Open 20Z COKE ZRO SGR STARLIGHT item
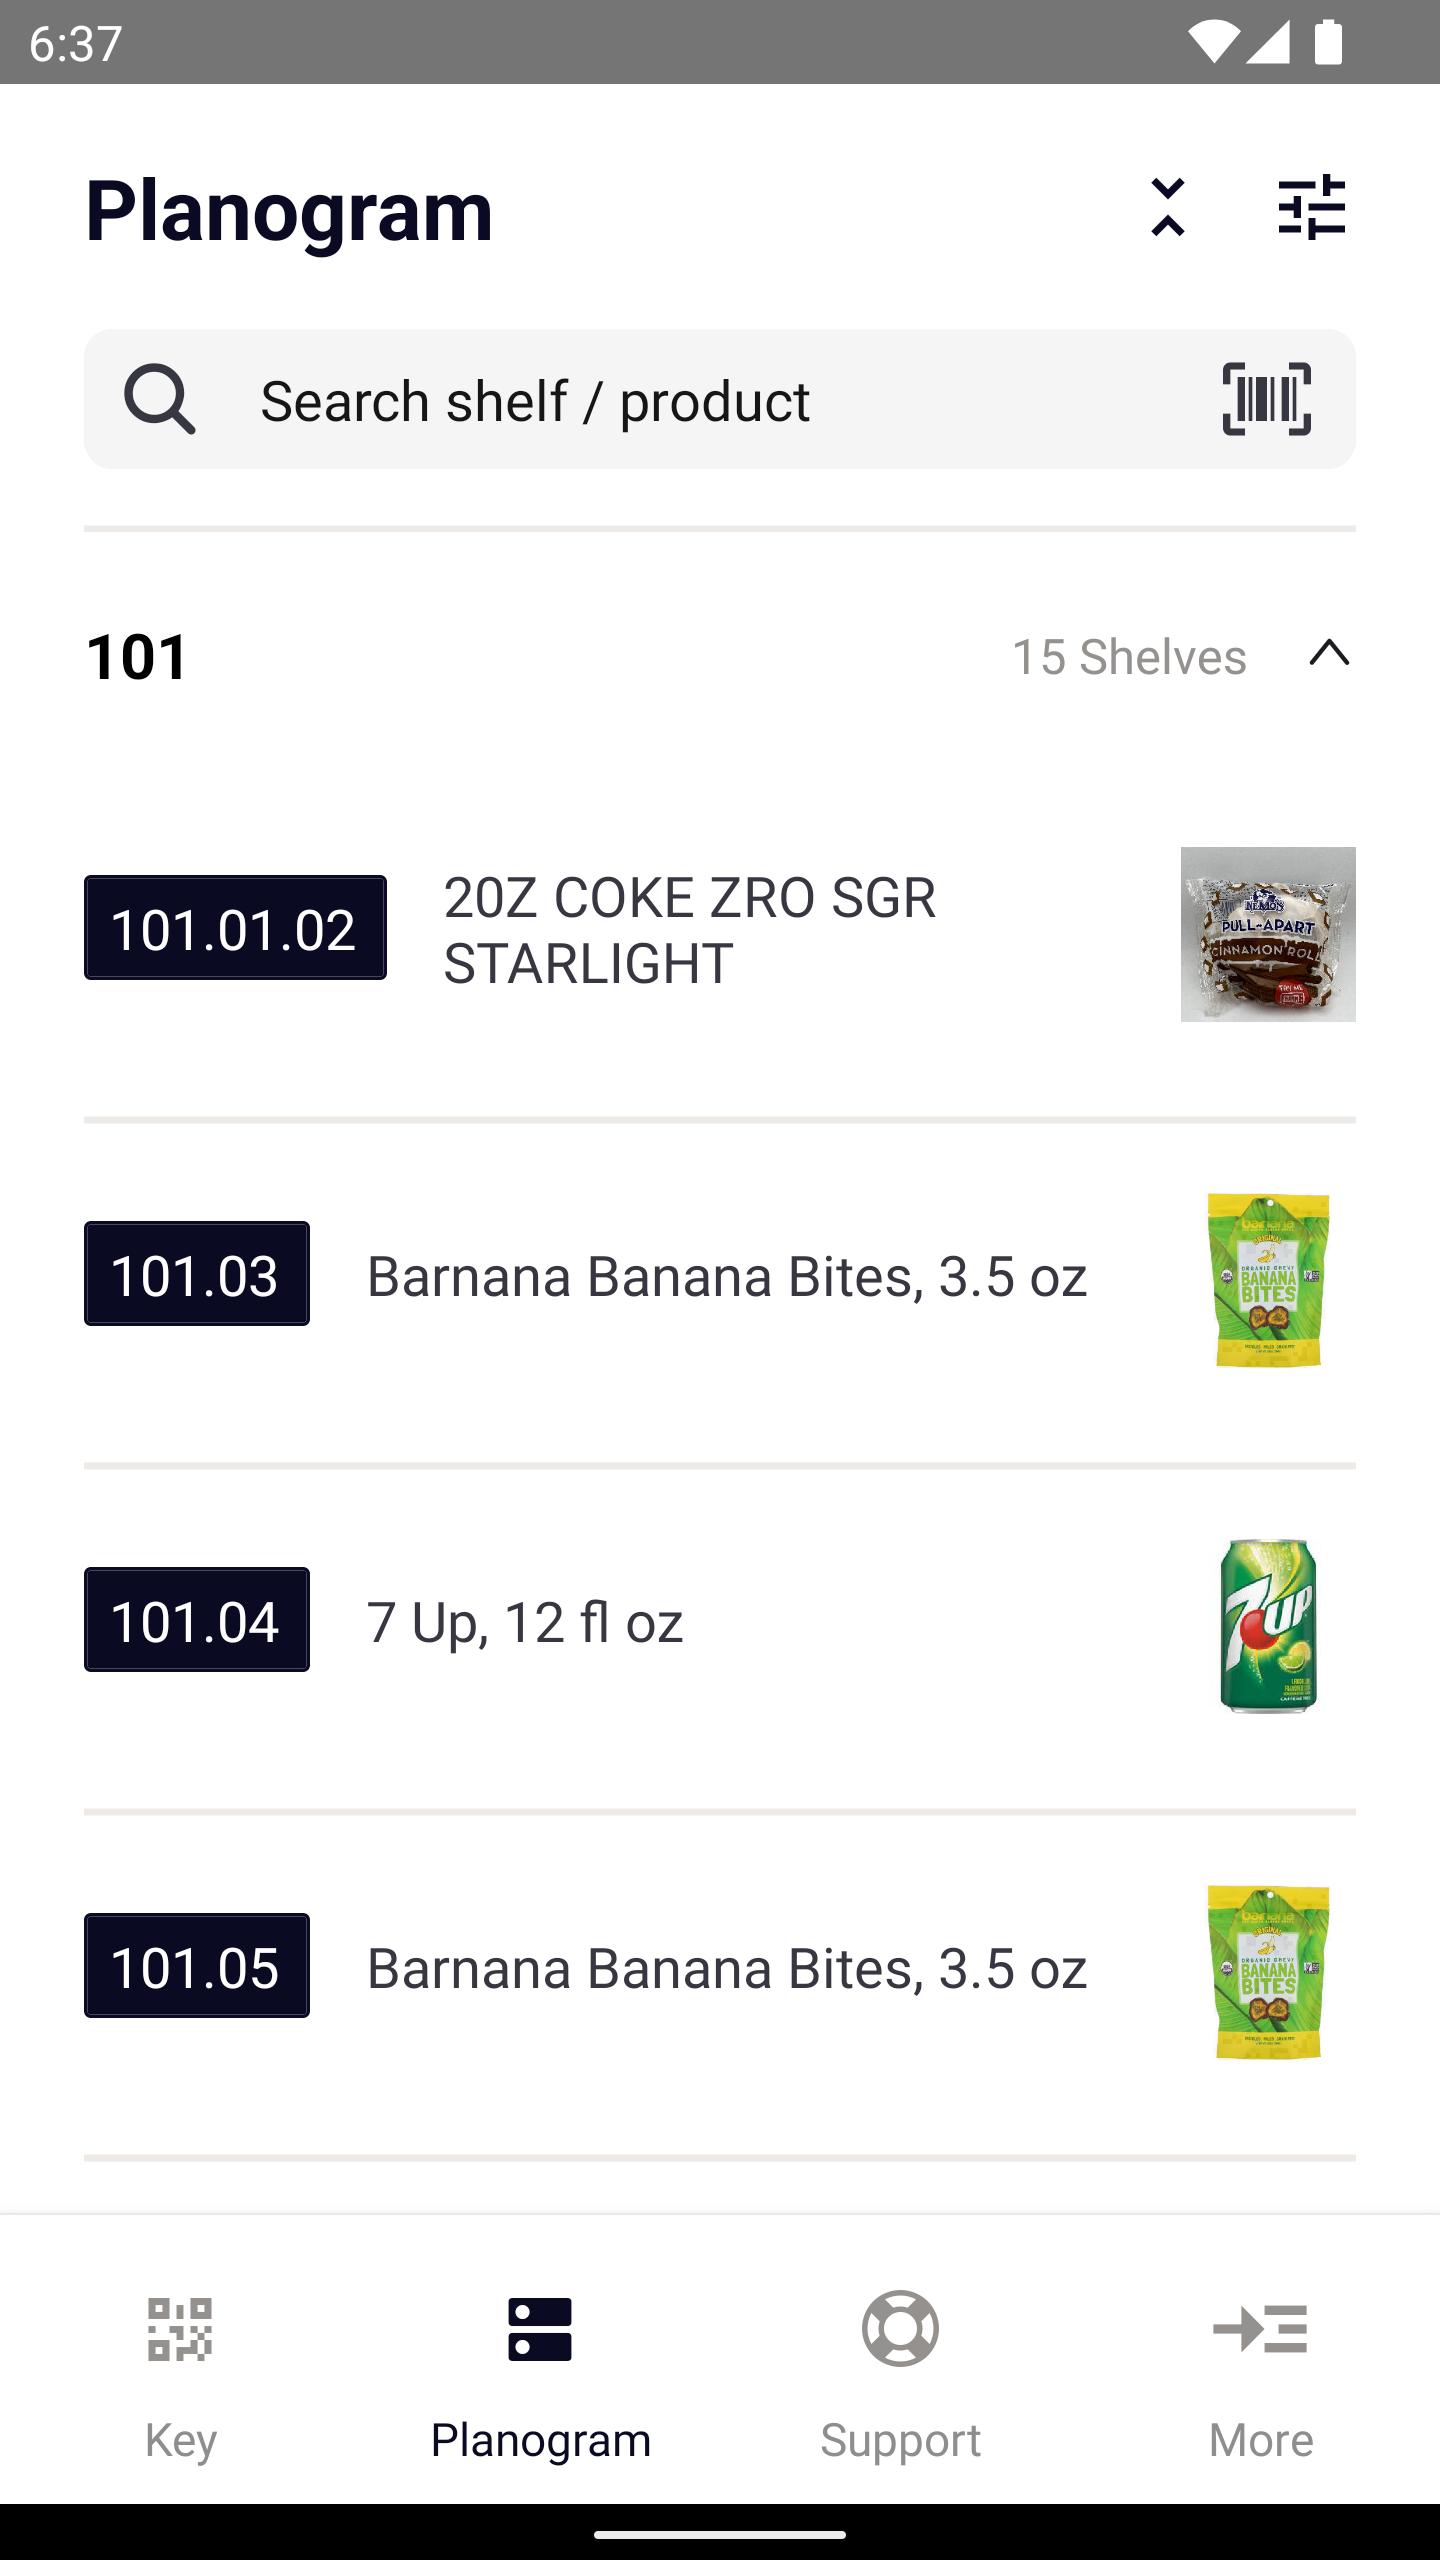 (x=720, y=930)
